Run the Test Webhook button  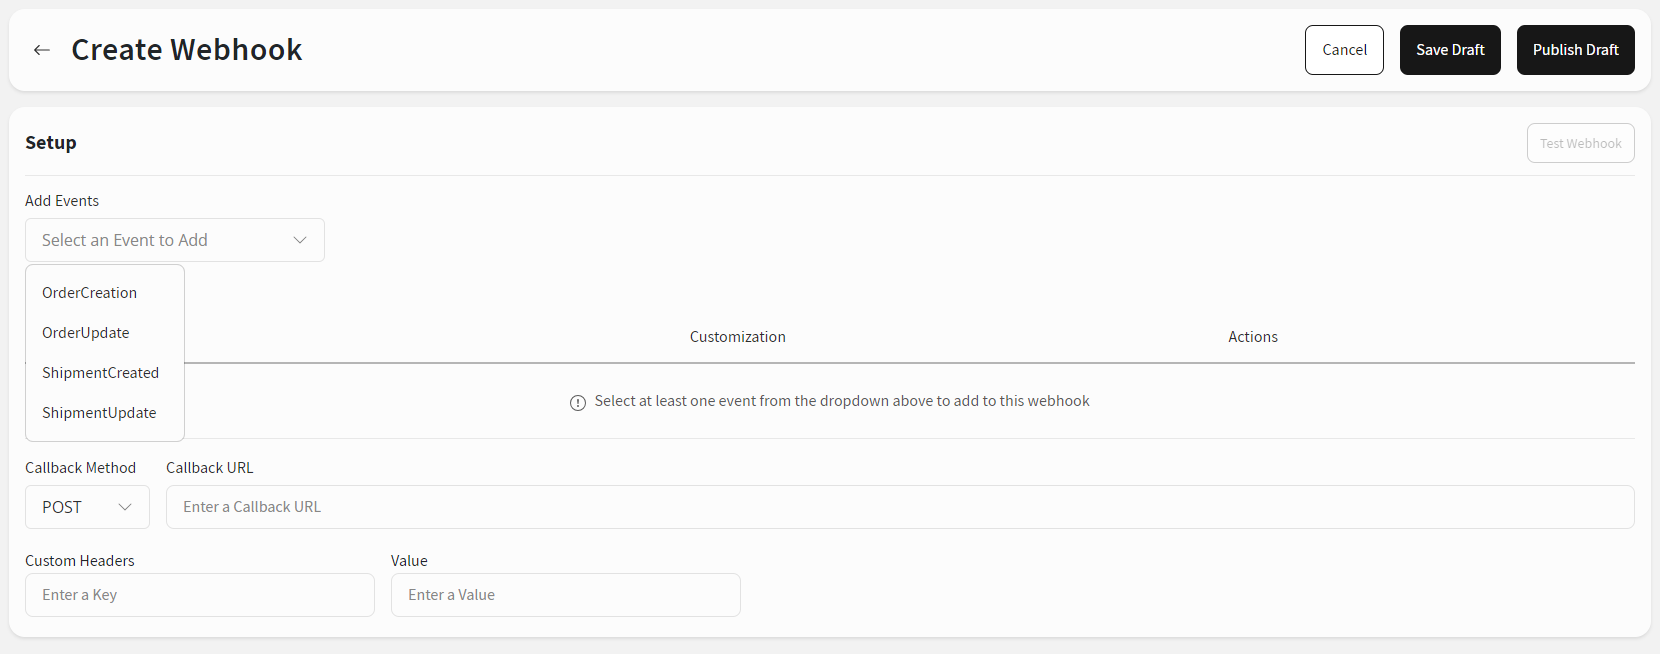pyautogui.click(x=1580, y=143)
